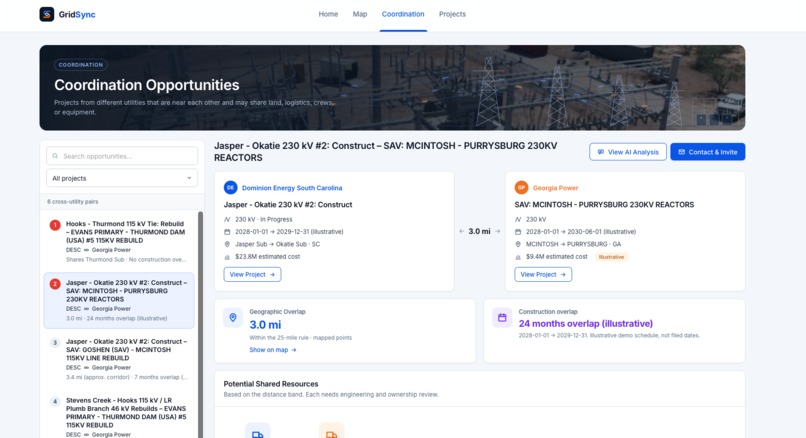Viewport: 806px width, 438px height.
Task: Click the red rank 1 badge
Action: point(55,225)
